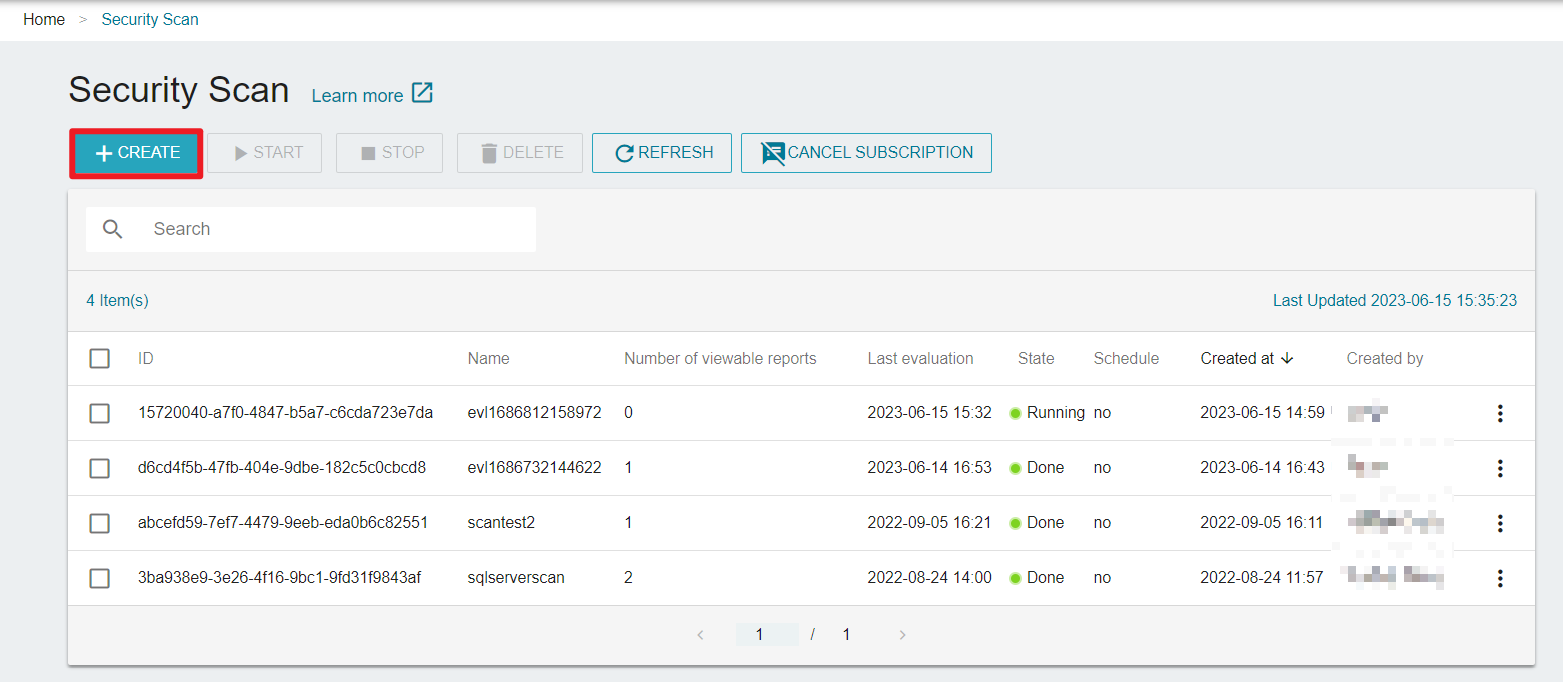Click the report count 2 for sqlserverscan

point(629,578)
